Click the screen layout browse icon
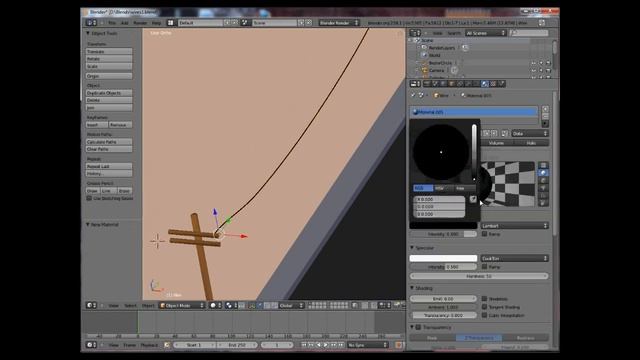Viewport: 640px width, 360px height. (171, 23)
